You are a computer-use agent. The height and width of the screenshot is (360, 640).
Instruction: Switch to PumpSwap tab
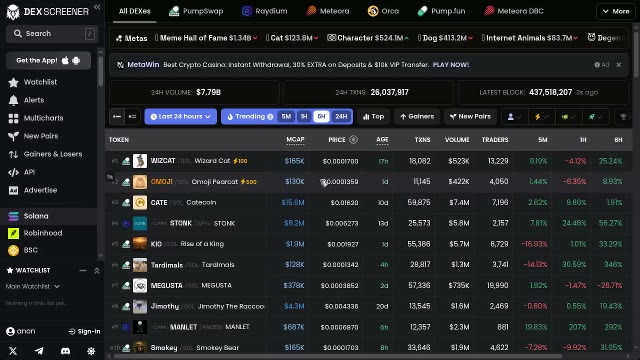coord(196,11)
